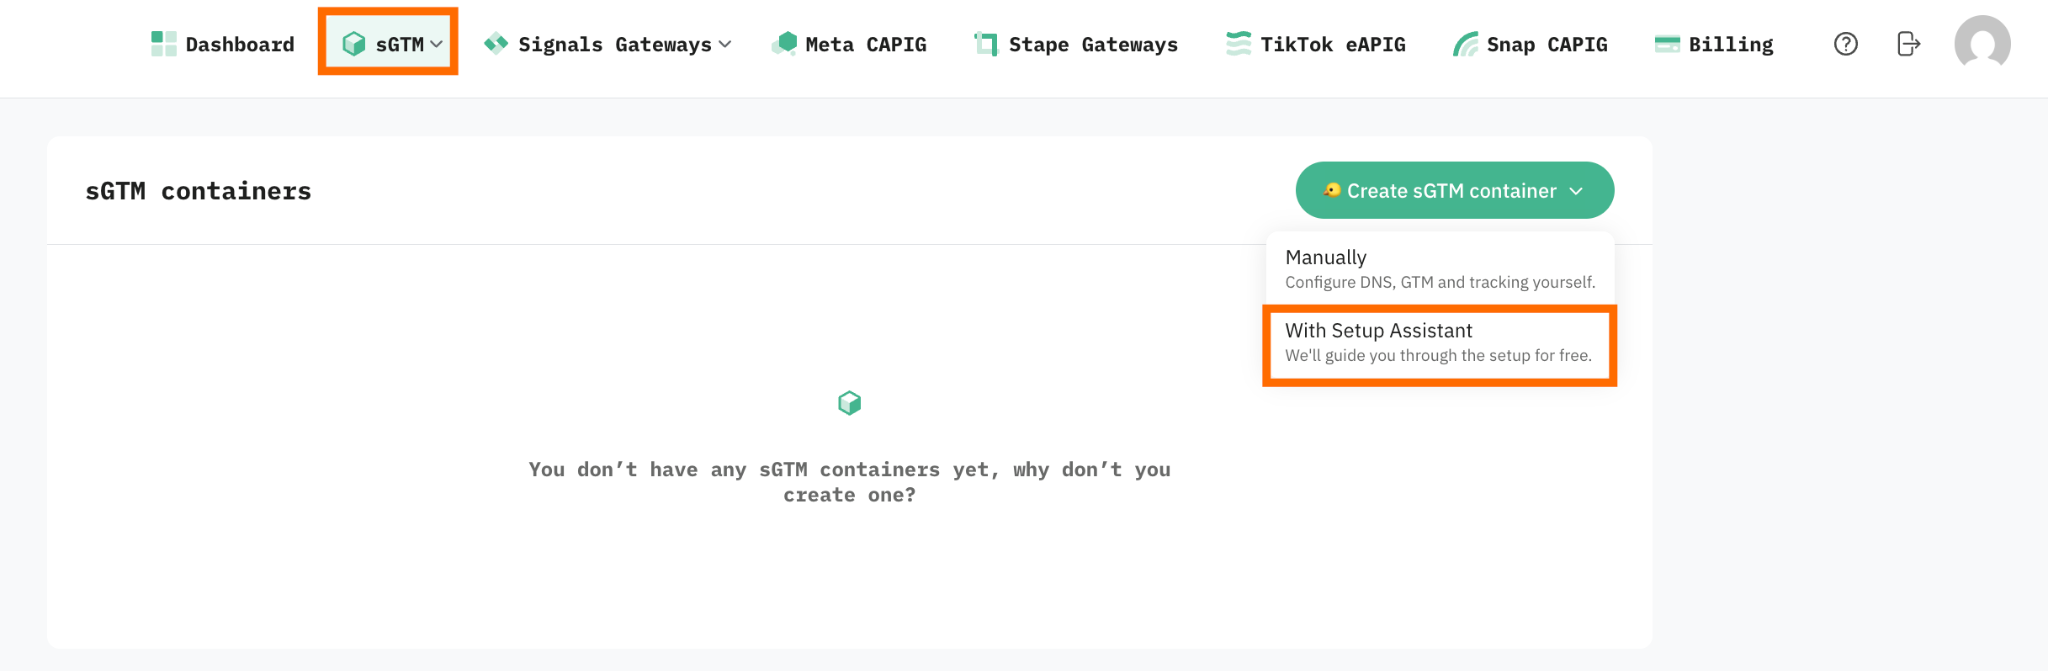Click Create sGTM container button
The image size is (2048, 671).
(1455, 190)
